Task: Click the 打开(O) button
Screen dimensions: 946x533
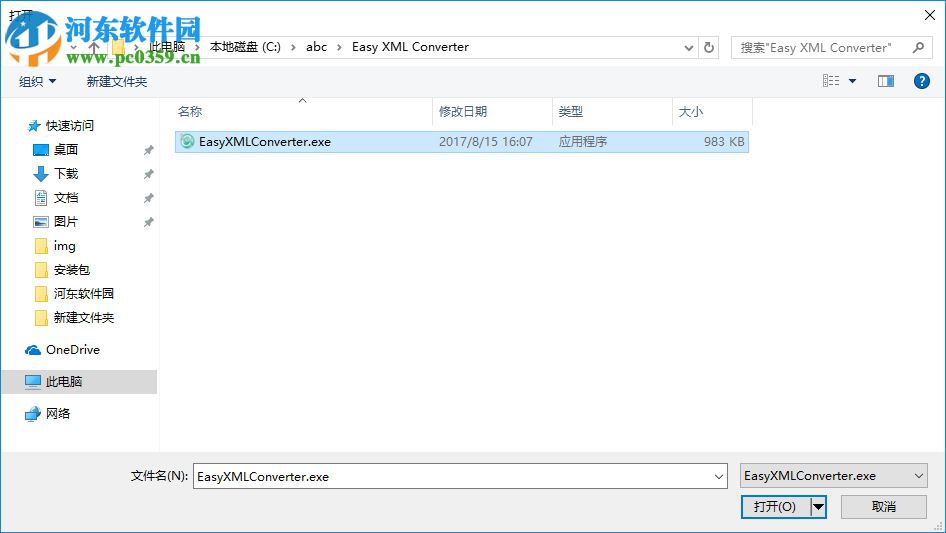Action: point(775,506)
